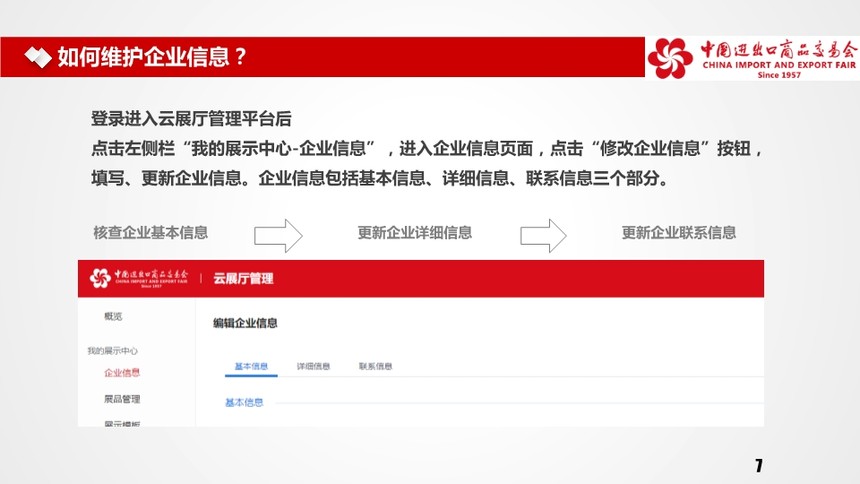Click the slide title 如何维护企业信息

click(x=152, y=57)
